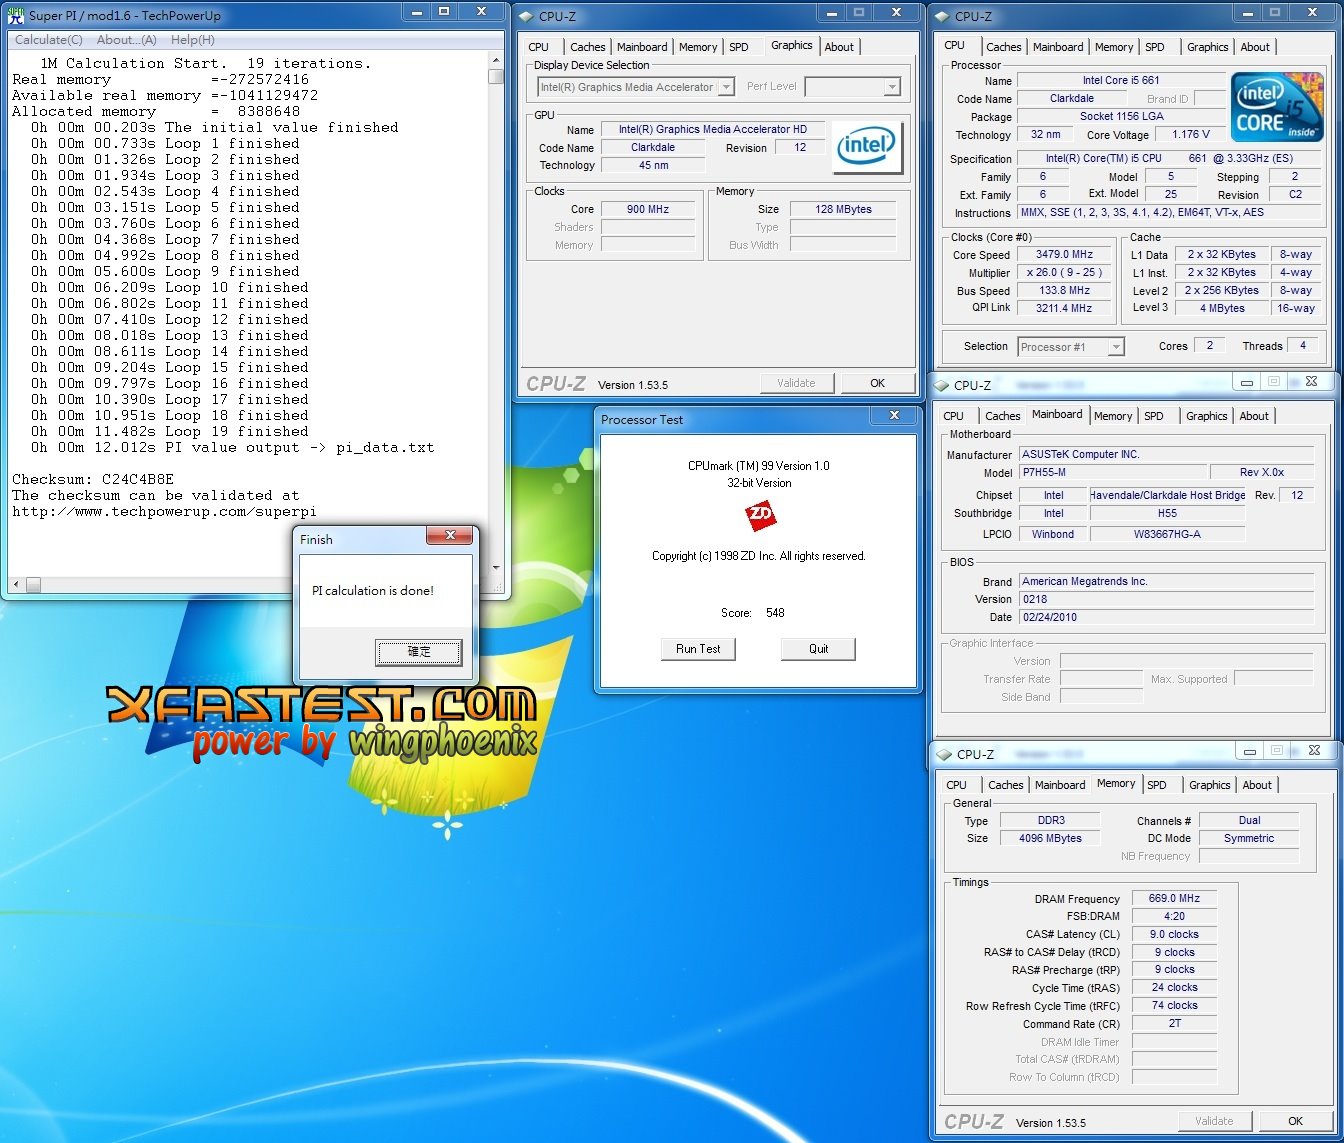Open the Caches tab in the CPU-Z window showing Processor info
1344x1143 pixels.
click(1004, 47)
